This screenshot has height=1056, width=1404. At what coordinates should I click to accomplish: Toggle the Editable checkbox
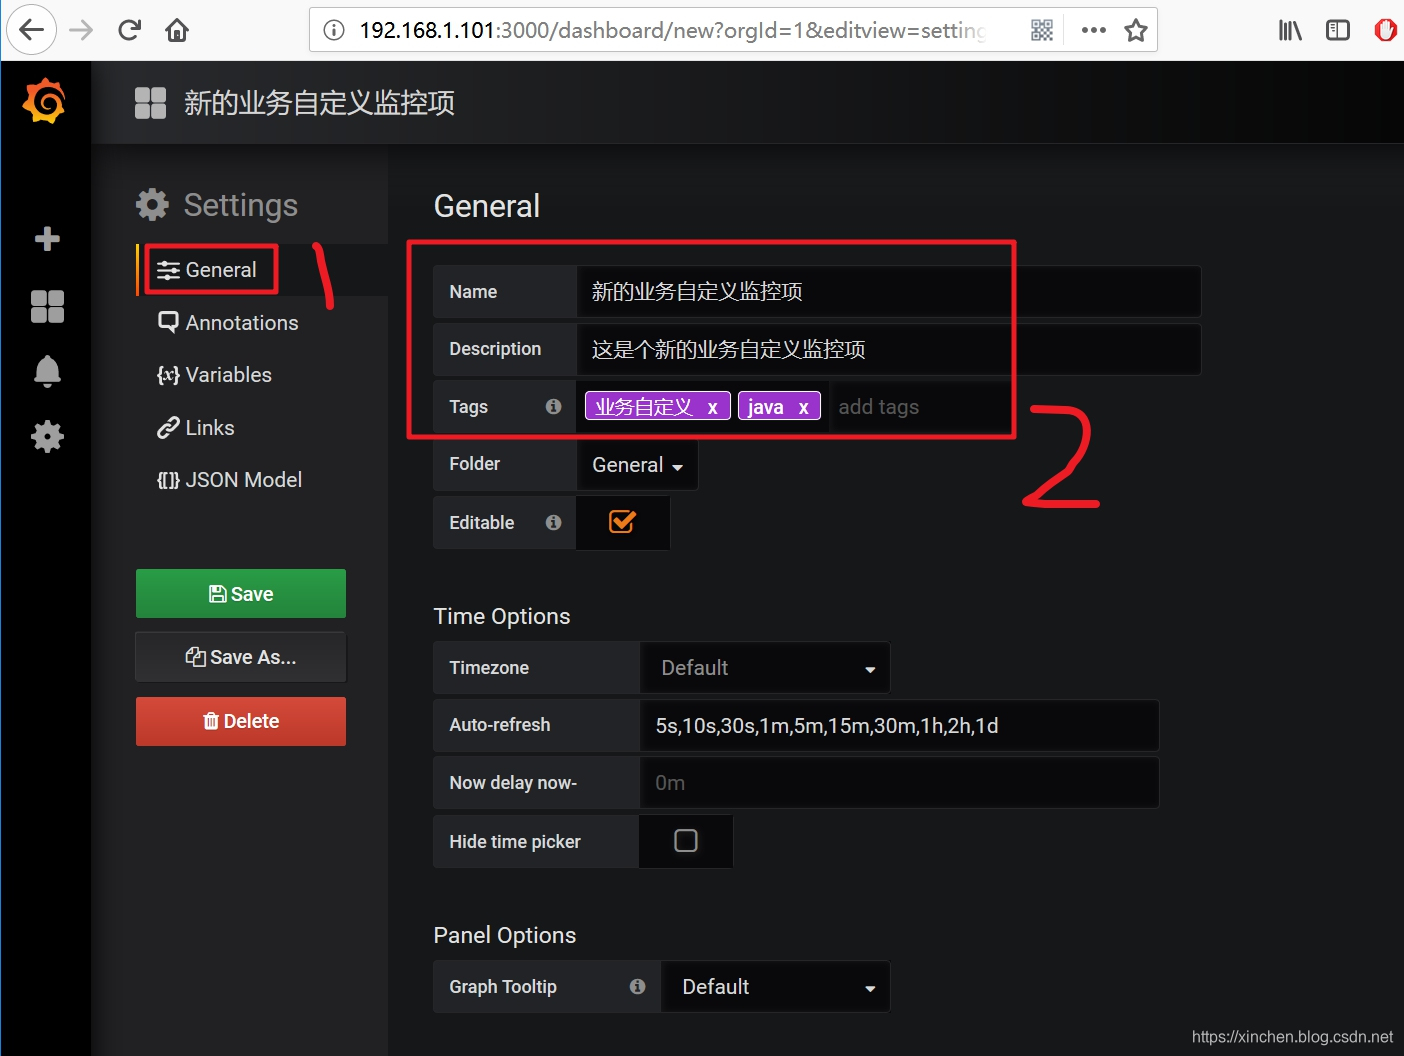pos(622,521)
